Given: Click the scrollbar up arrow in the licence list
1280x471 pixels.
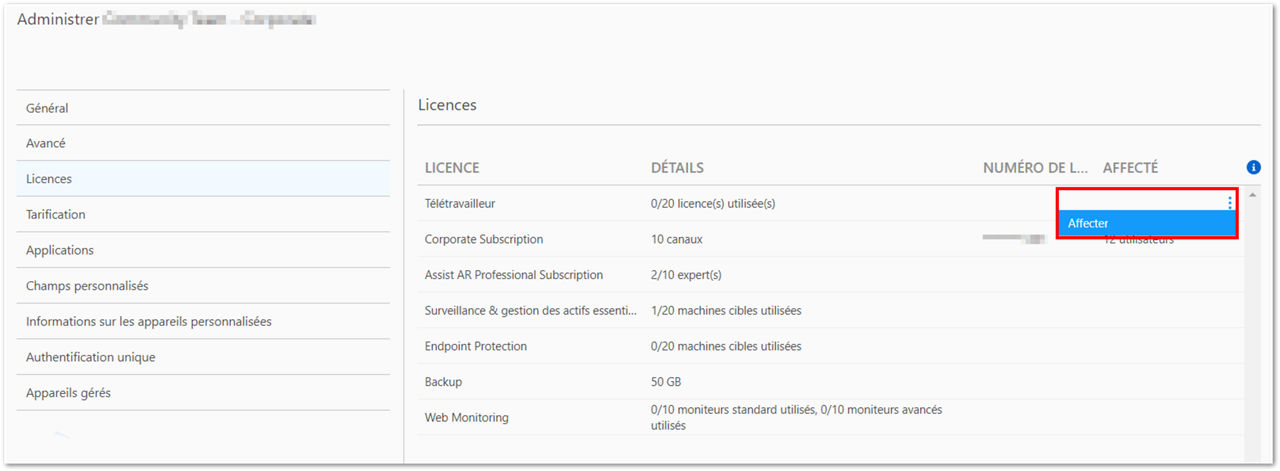Looking at the screenshot, I should click(x=1253, y=194).
